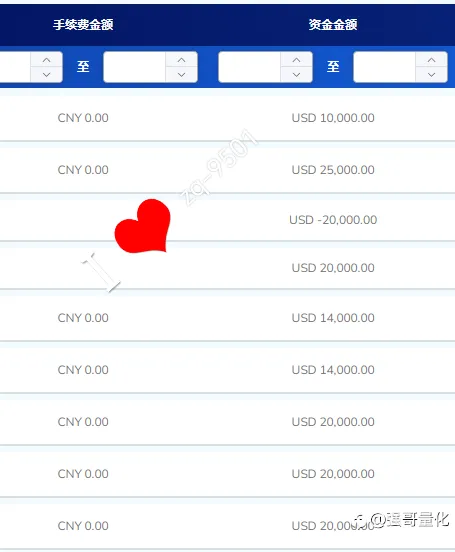Click the red heart sticker
The width and height of the screenshot is (455, 552).
[143, 226]
